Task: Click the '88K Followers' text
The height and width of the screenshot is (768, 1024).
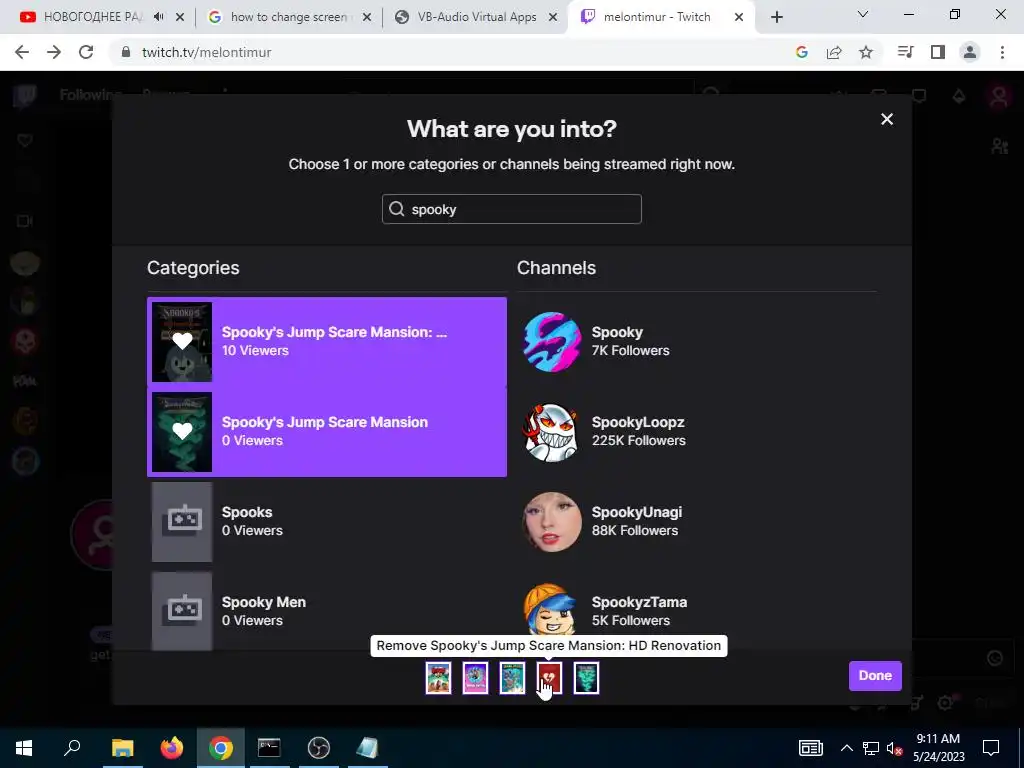Action: [x=635, y=531]
